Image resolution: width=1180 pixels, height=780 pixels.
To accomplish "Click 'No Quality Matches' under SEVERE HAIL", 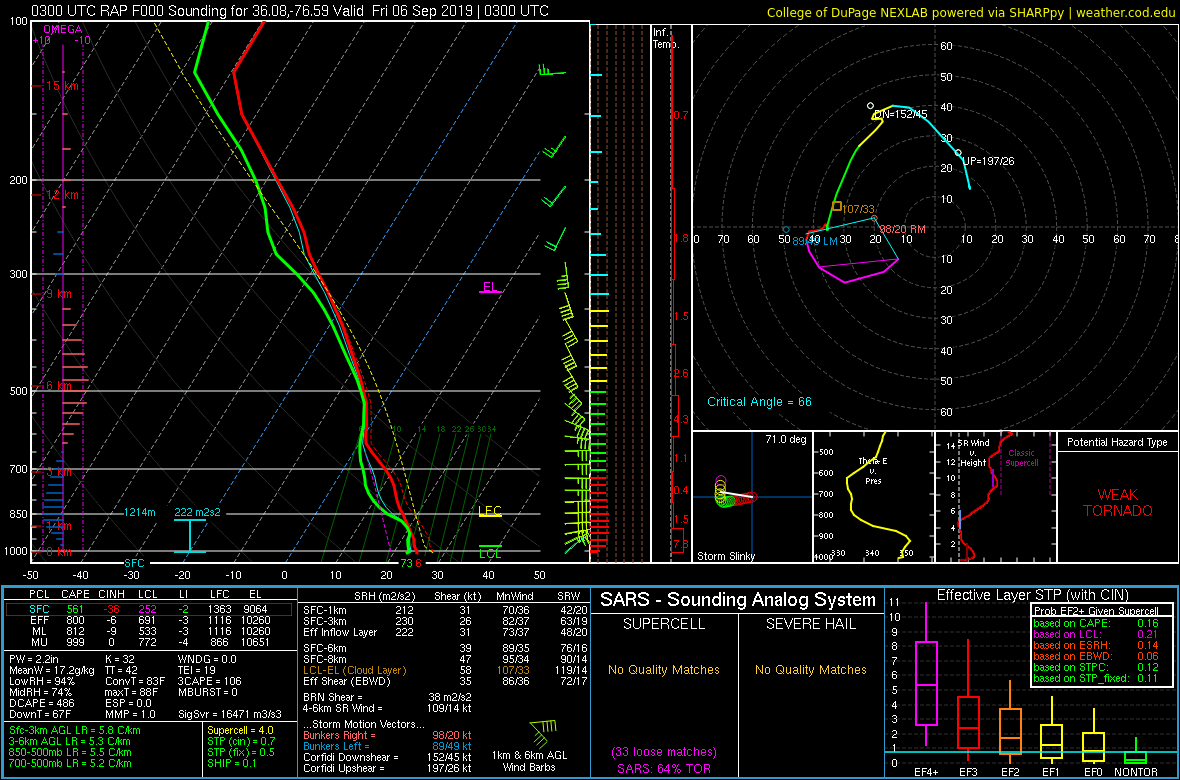I will point(810,670).
